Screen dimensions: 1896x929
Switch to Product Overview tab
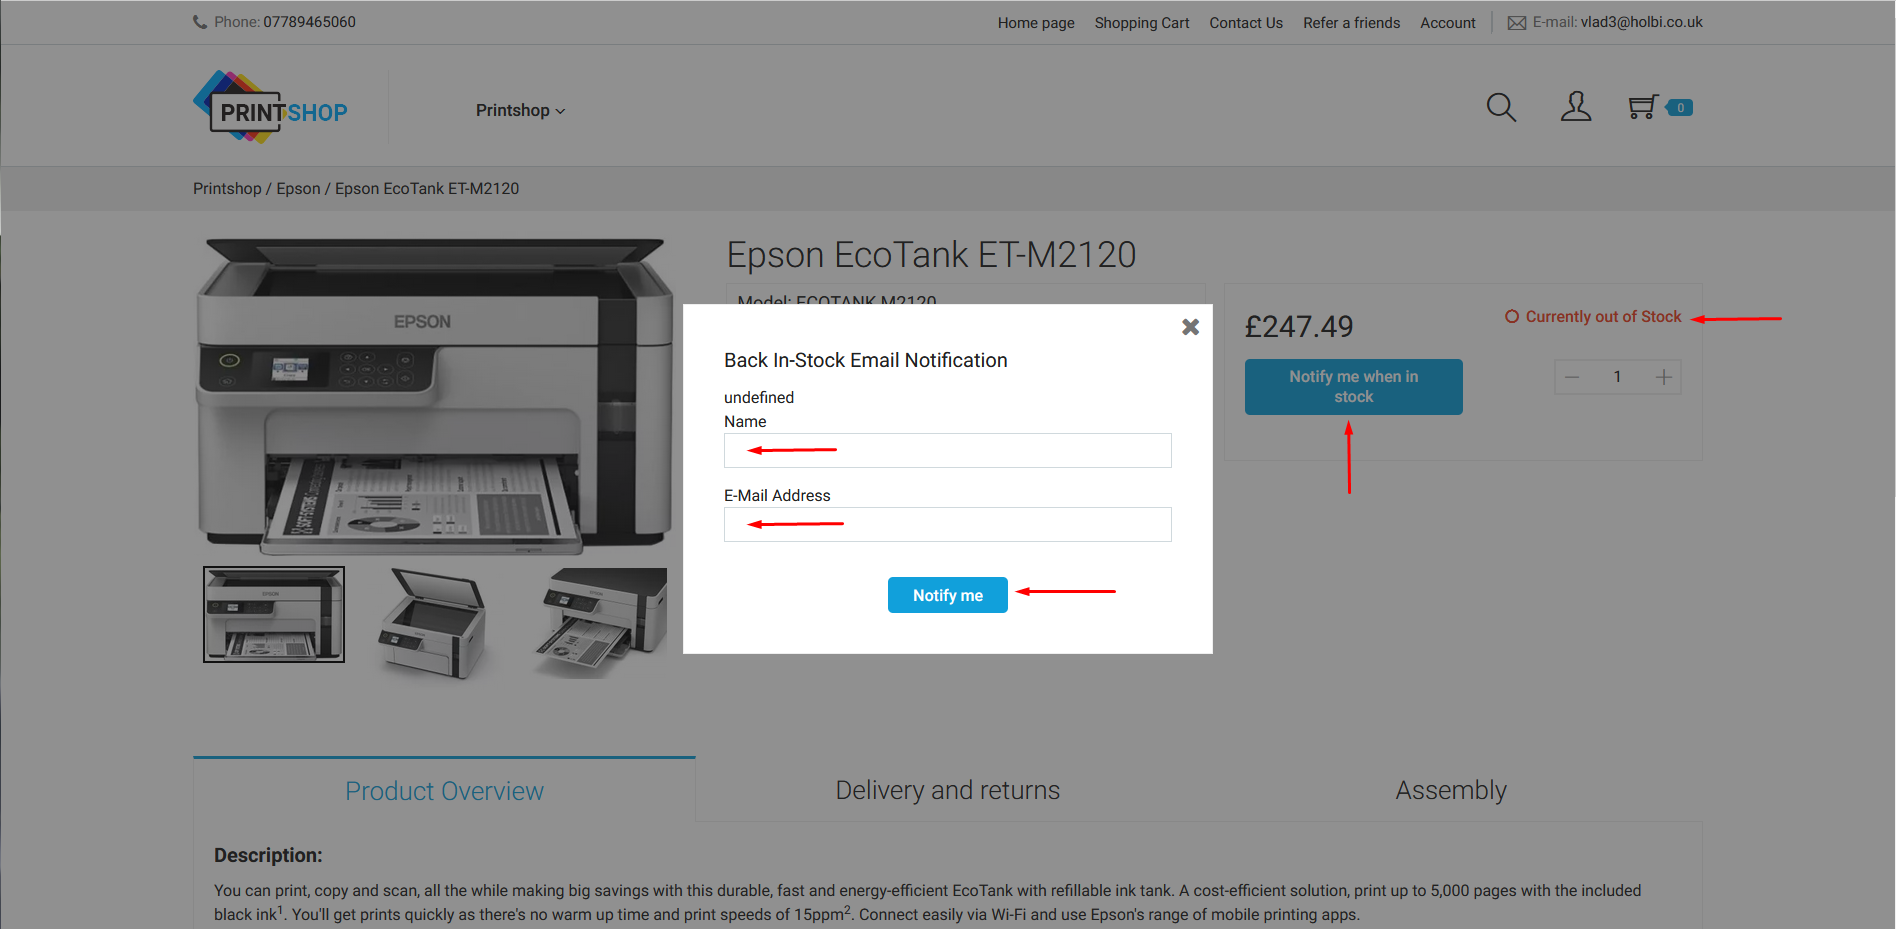pyautogui.click(x=444, y=790)
